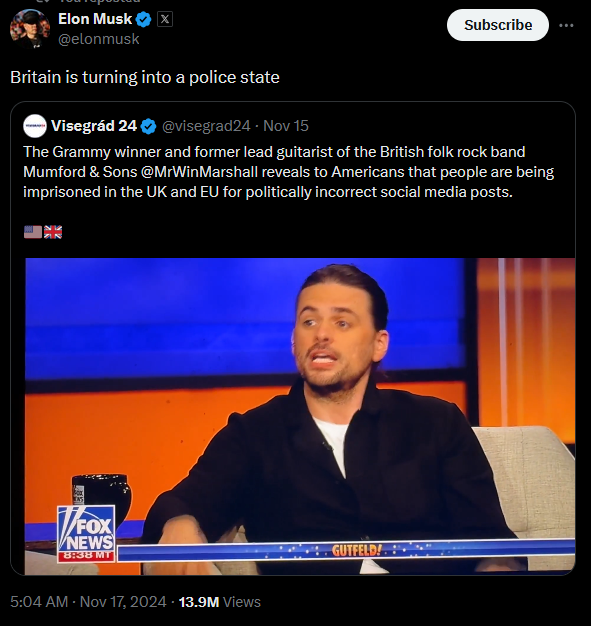Open the Visegrád 24 account name
Screen dimensions: 591x626
[x=94, y=126]
